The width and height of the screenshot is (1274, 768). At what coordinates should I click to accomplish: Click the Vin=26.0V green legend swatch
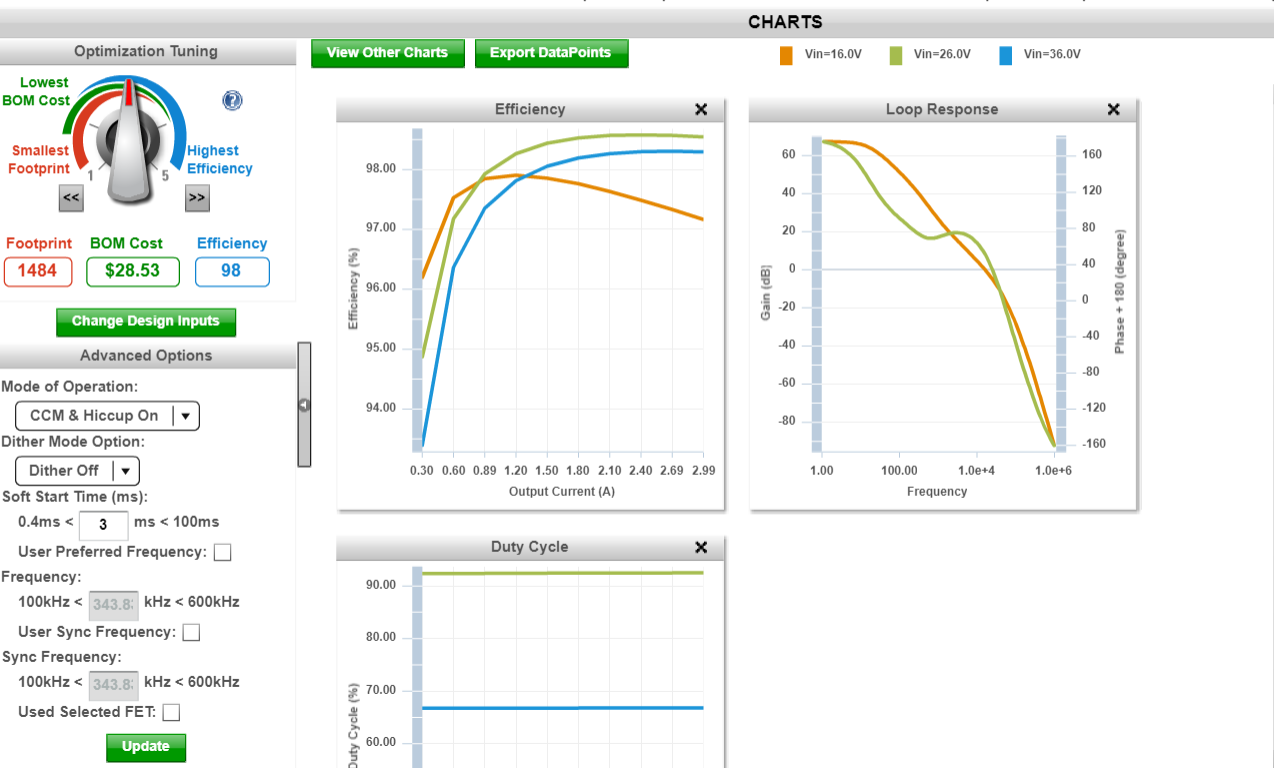896,55
